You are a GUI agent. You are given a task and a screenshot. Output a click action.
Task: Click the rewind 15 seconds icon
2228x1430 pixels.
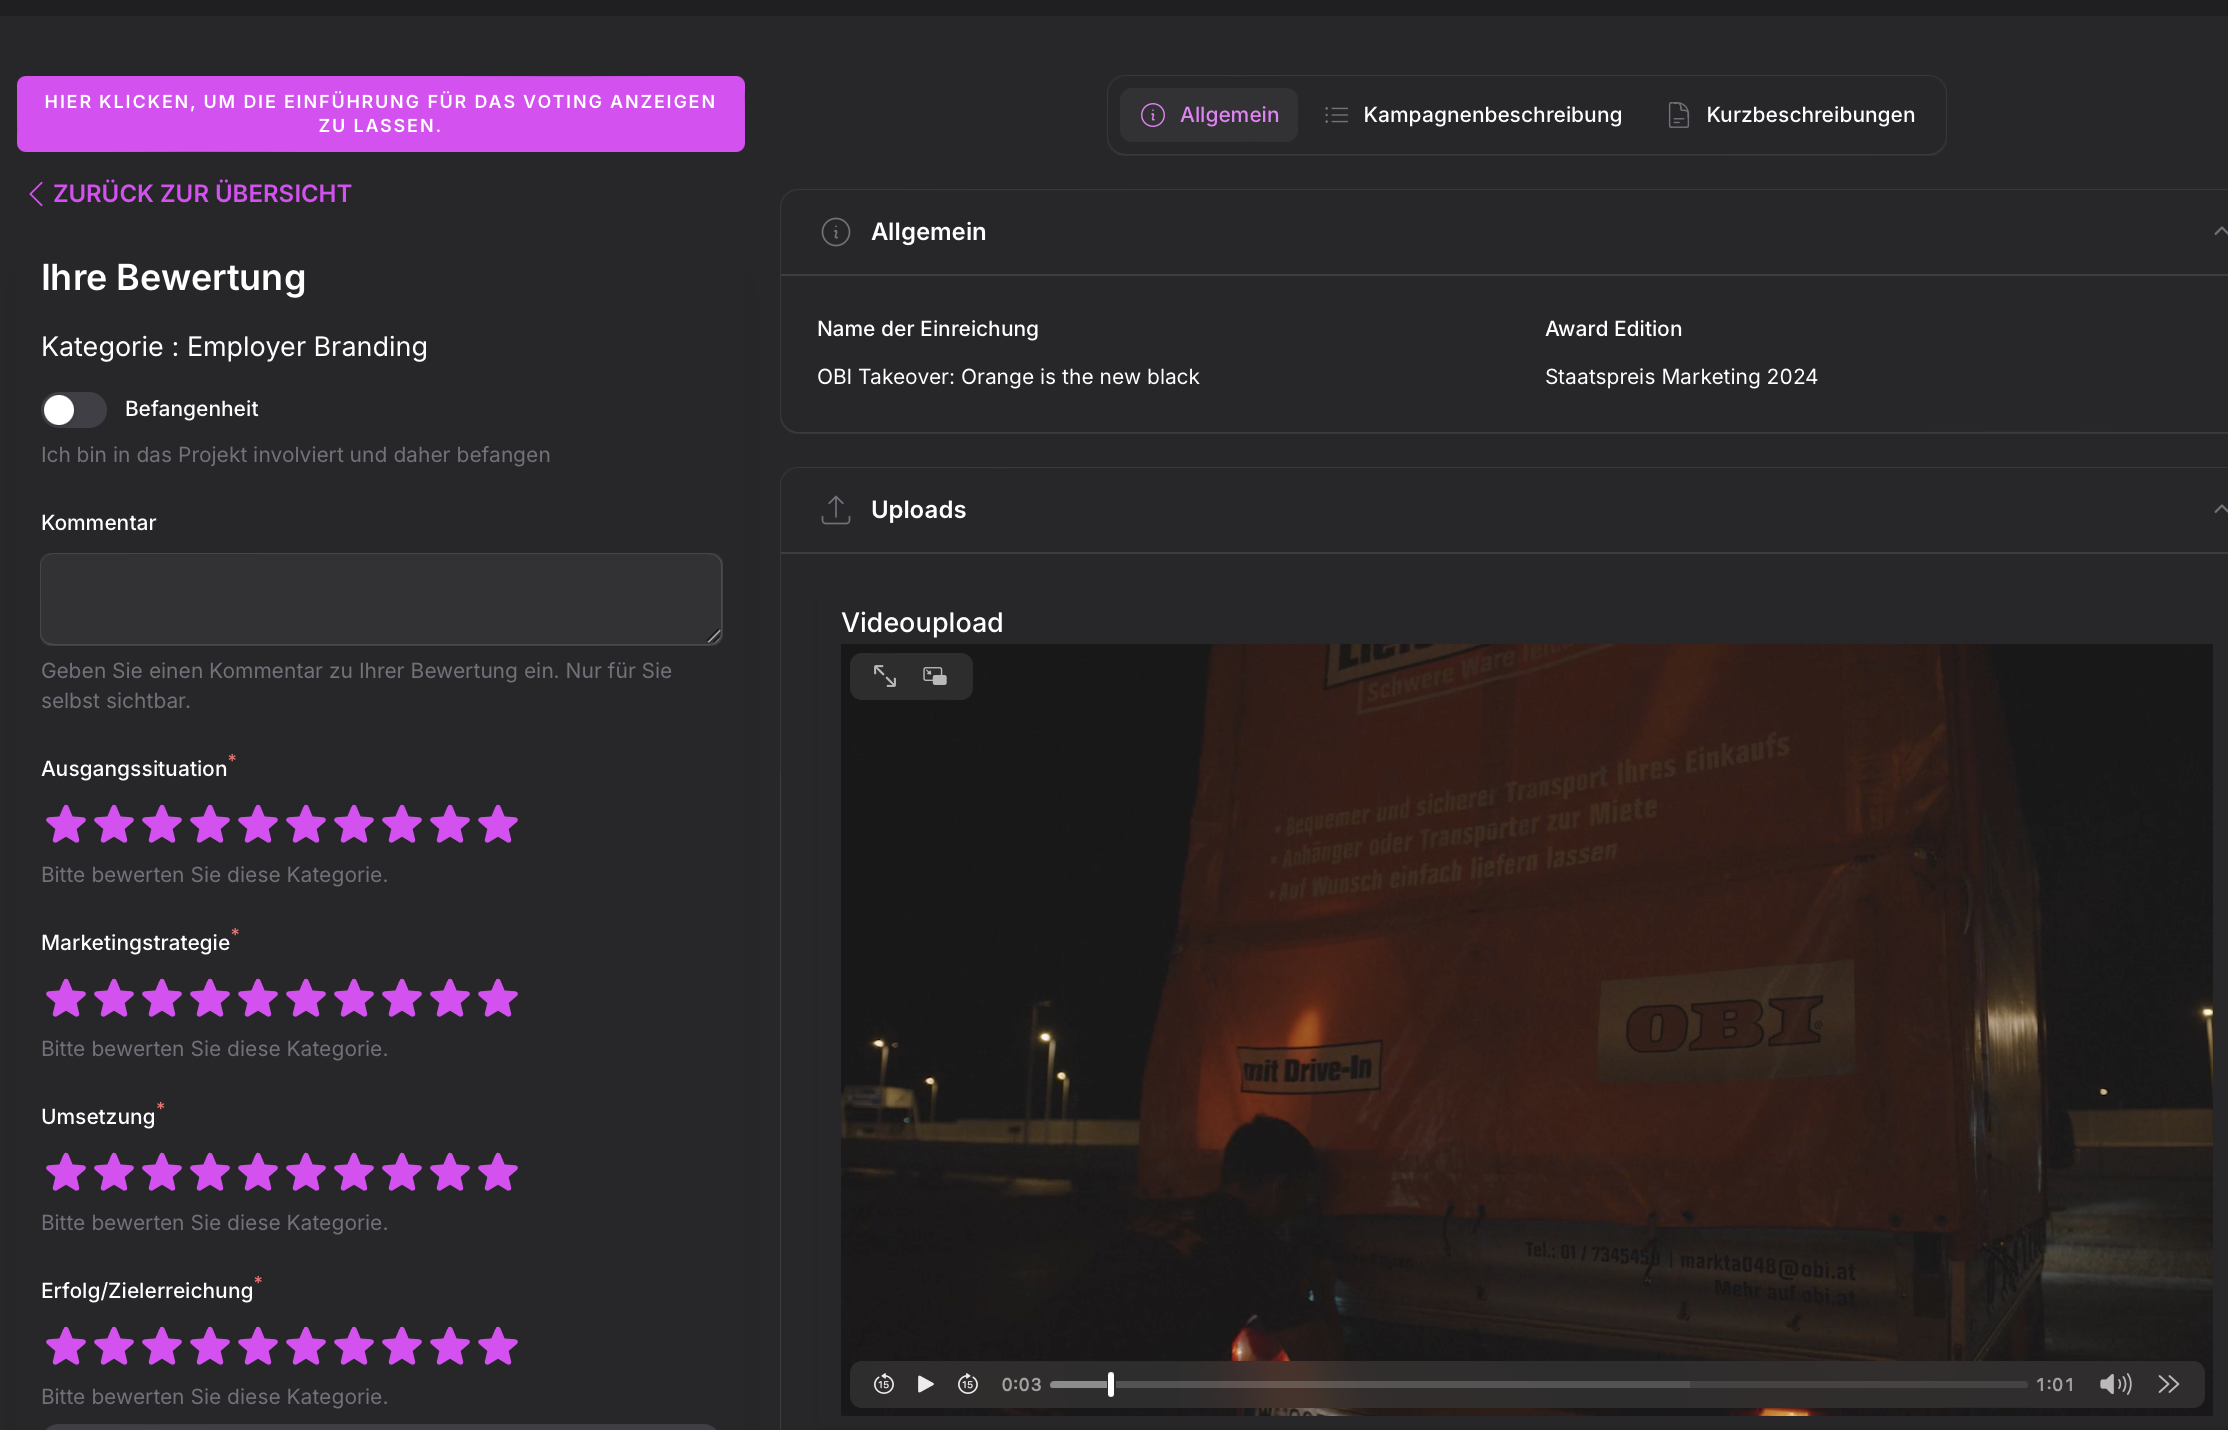883,1384
